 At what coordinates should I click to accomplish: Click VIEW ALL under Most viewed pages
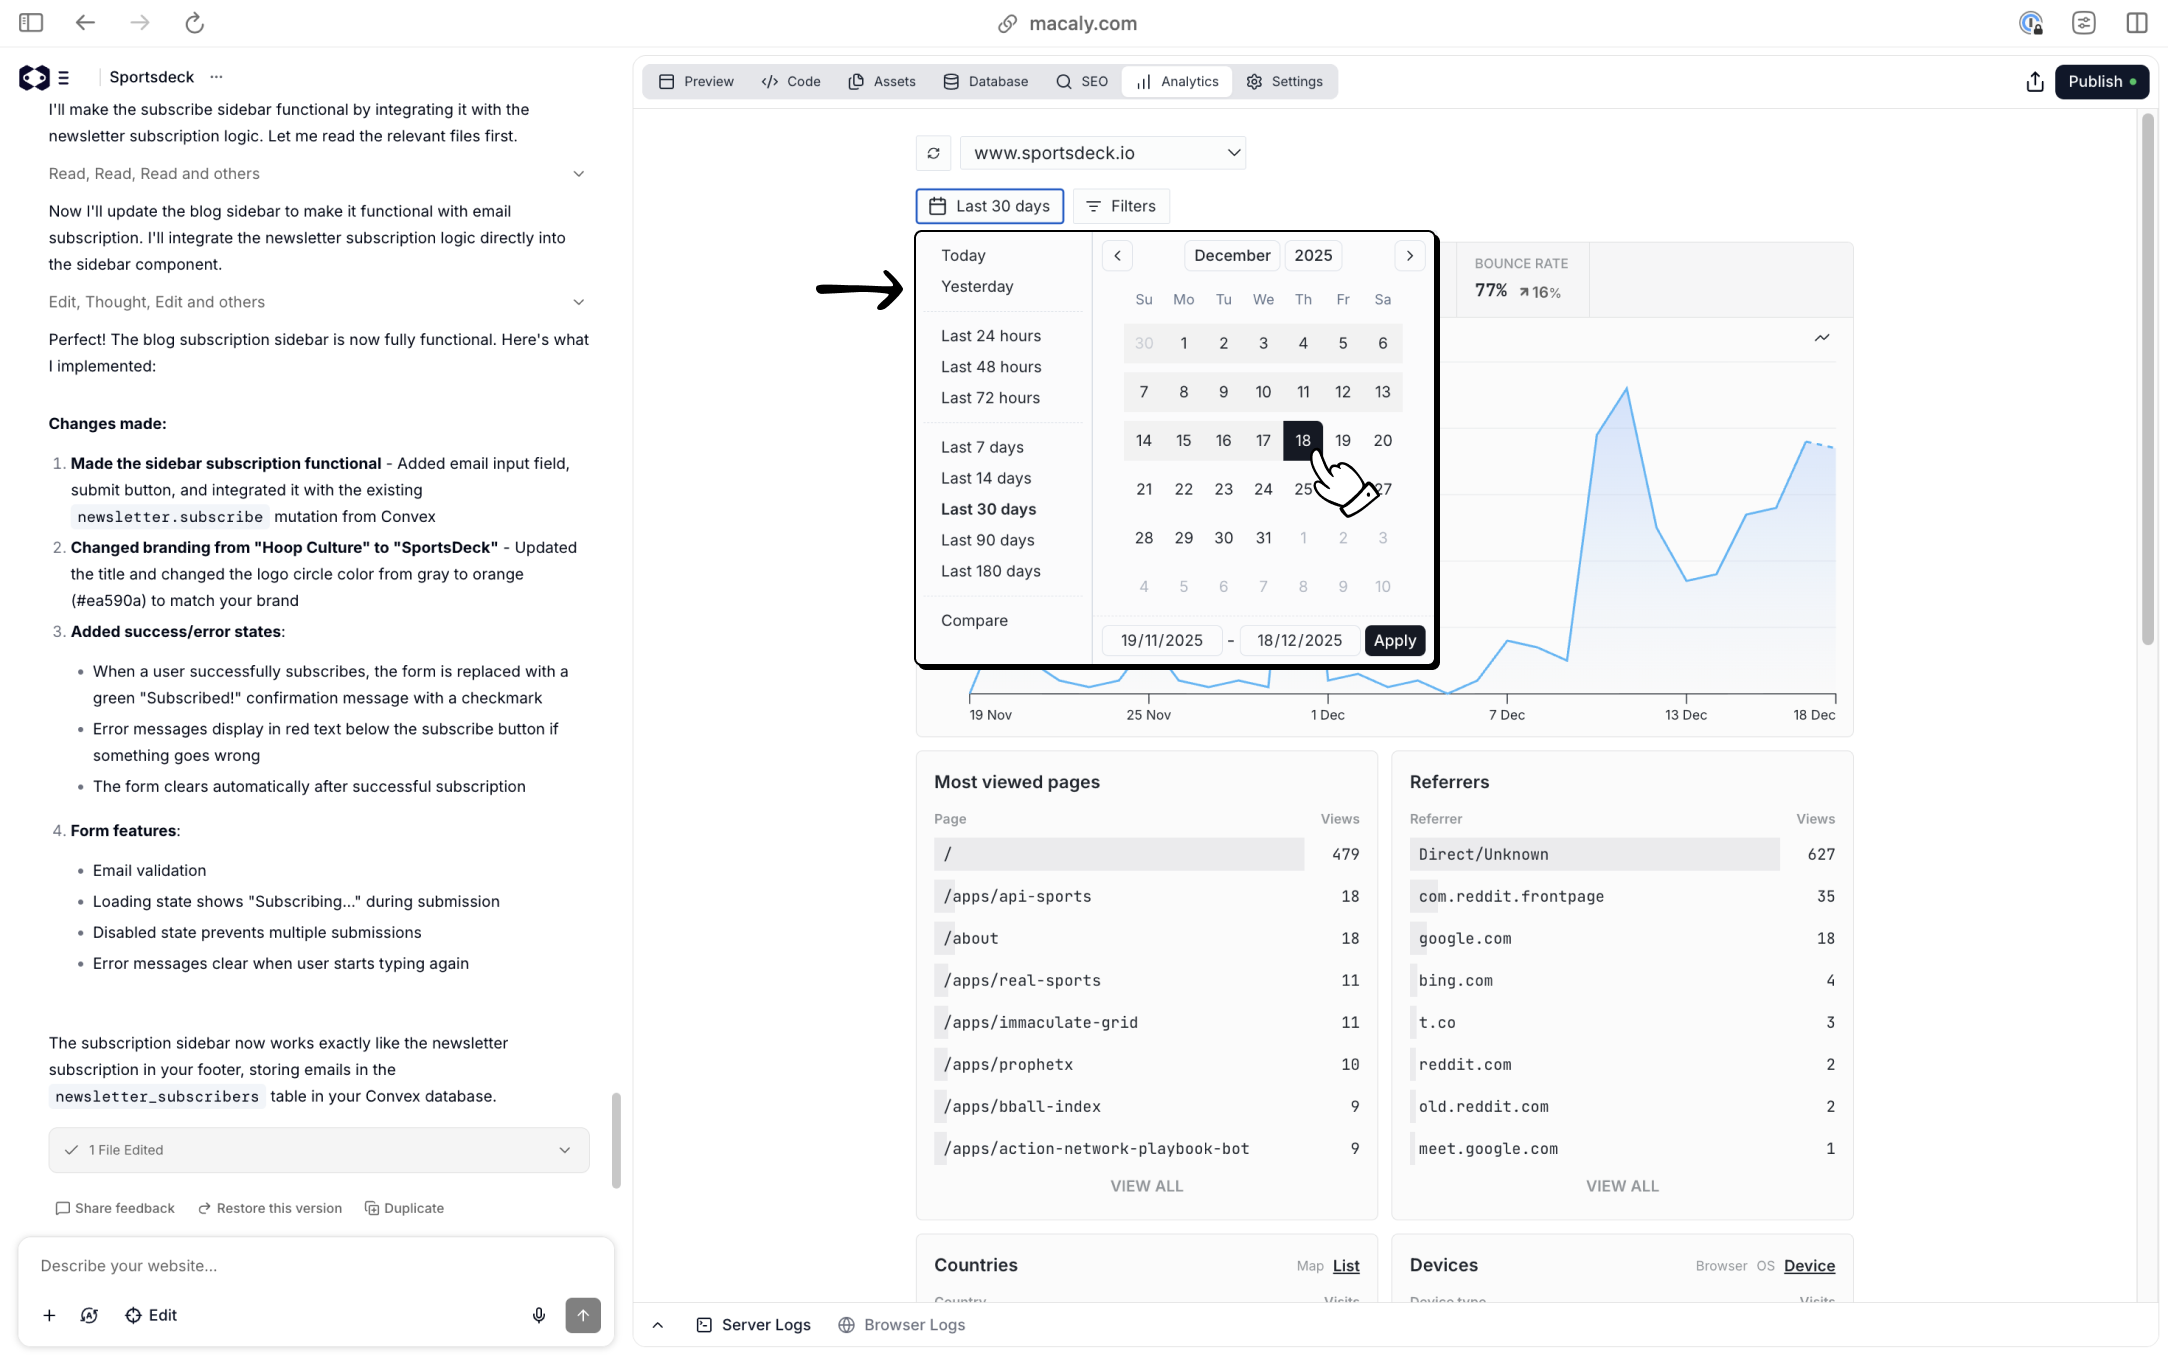point(1146,1185)
